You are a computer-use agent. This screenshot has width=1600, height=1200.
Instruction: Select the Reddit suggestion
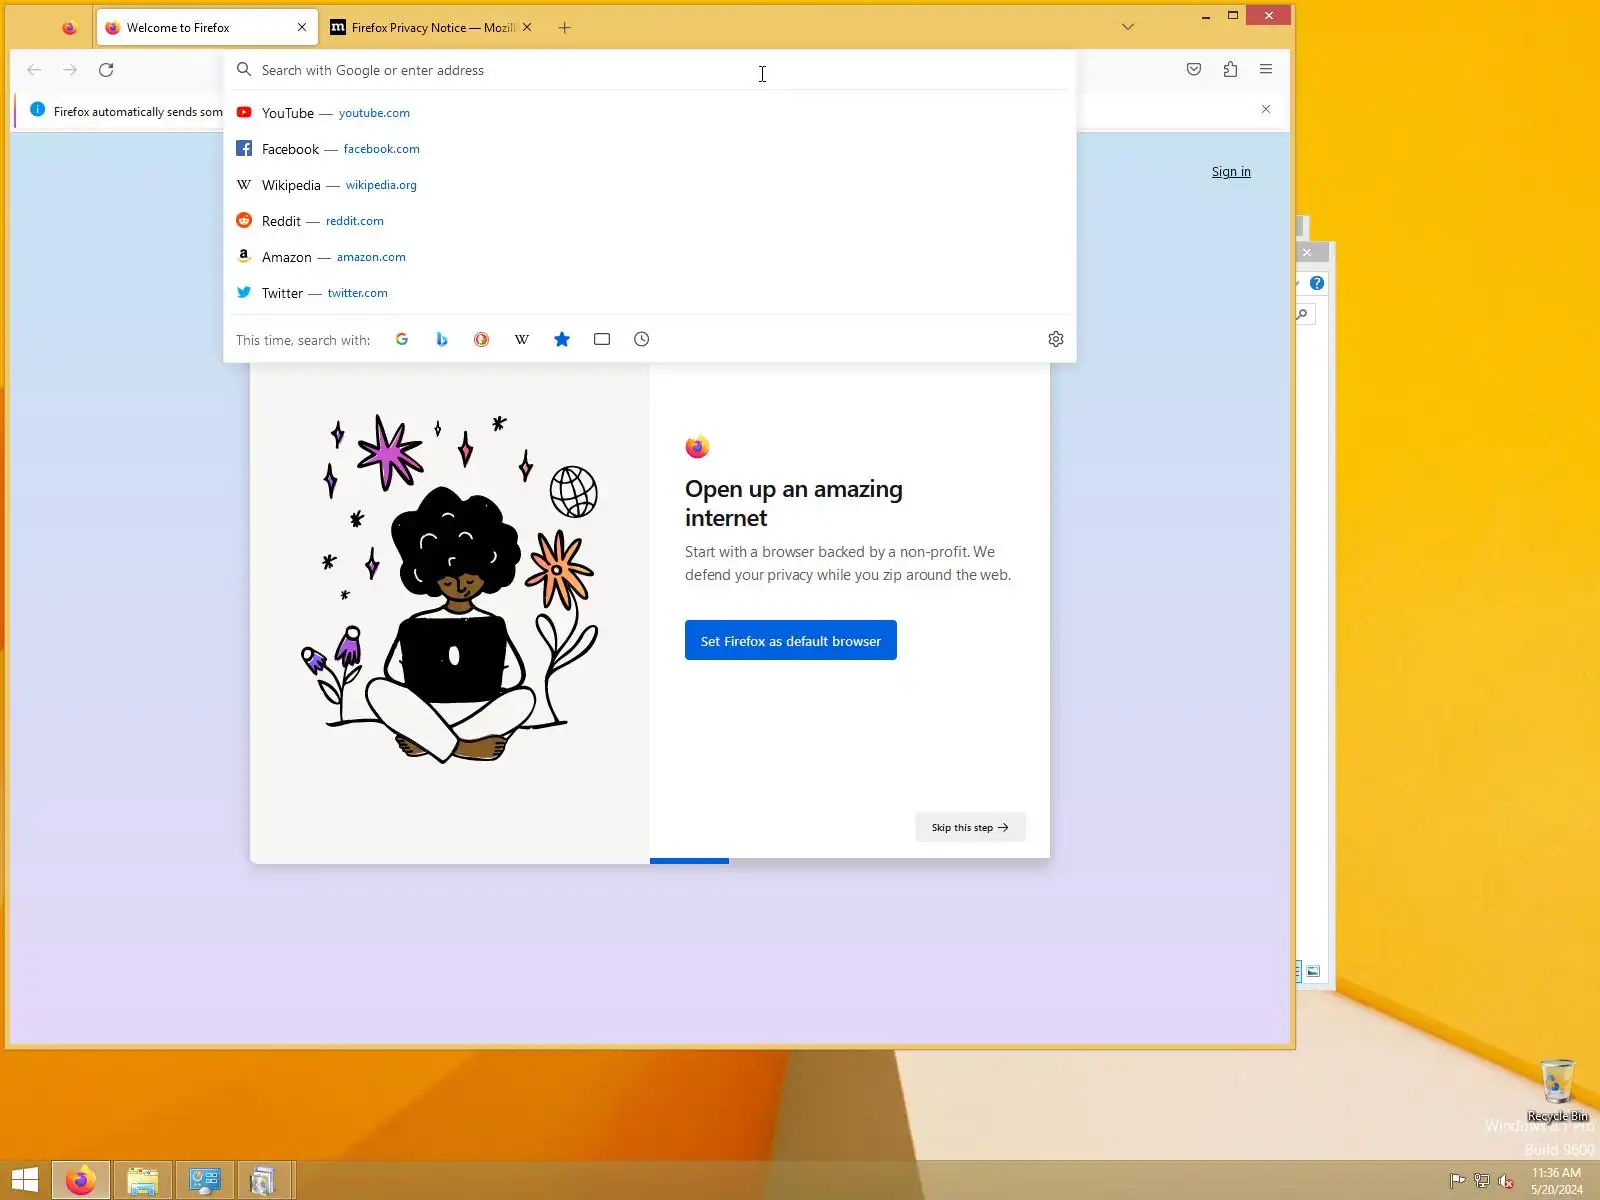point(650,221)
